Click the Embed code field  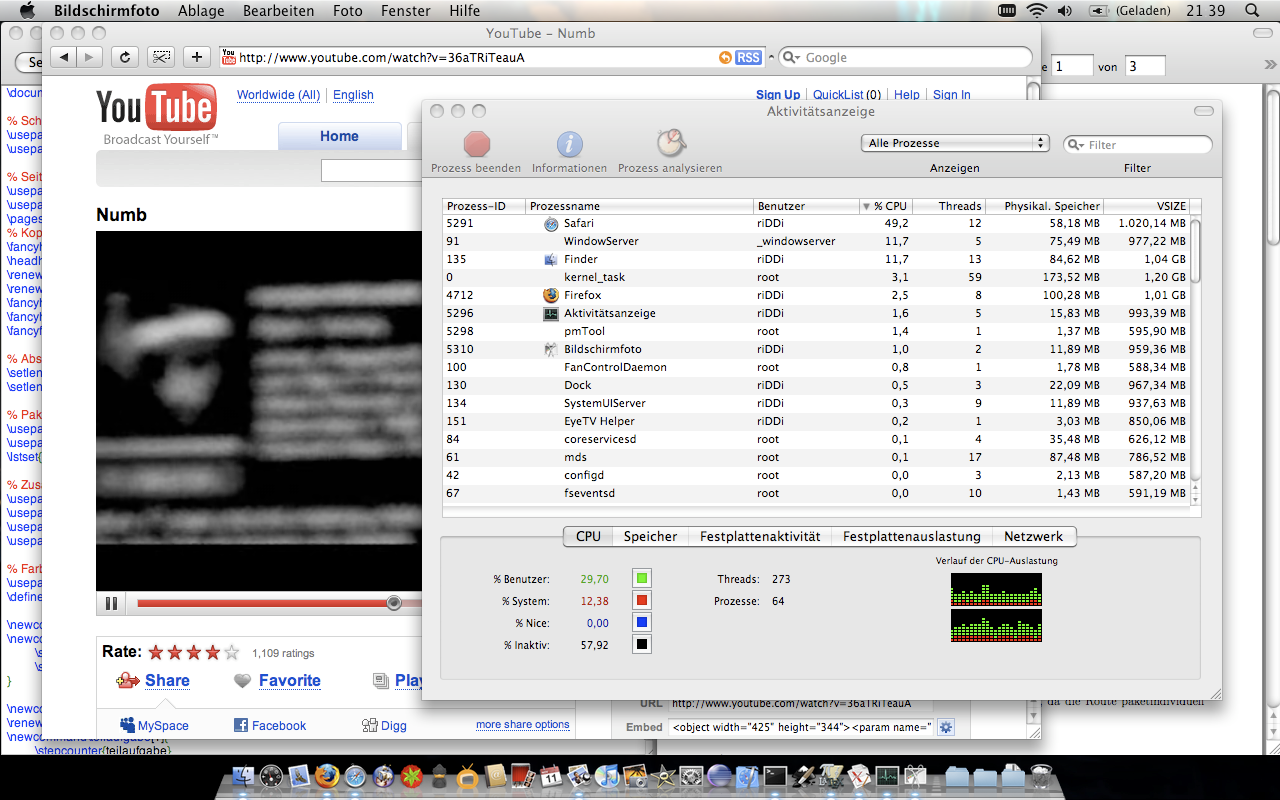tap(800, 727)
